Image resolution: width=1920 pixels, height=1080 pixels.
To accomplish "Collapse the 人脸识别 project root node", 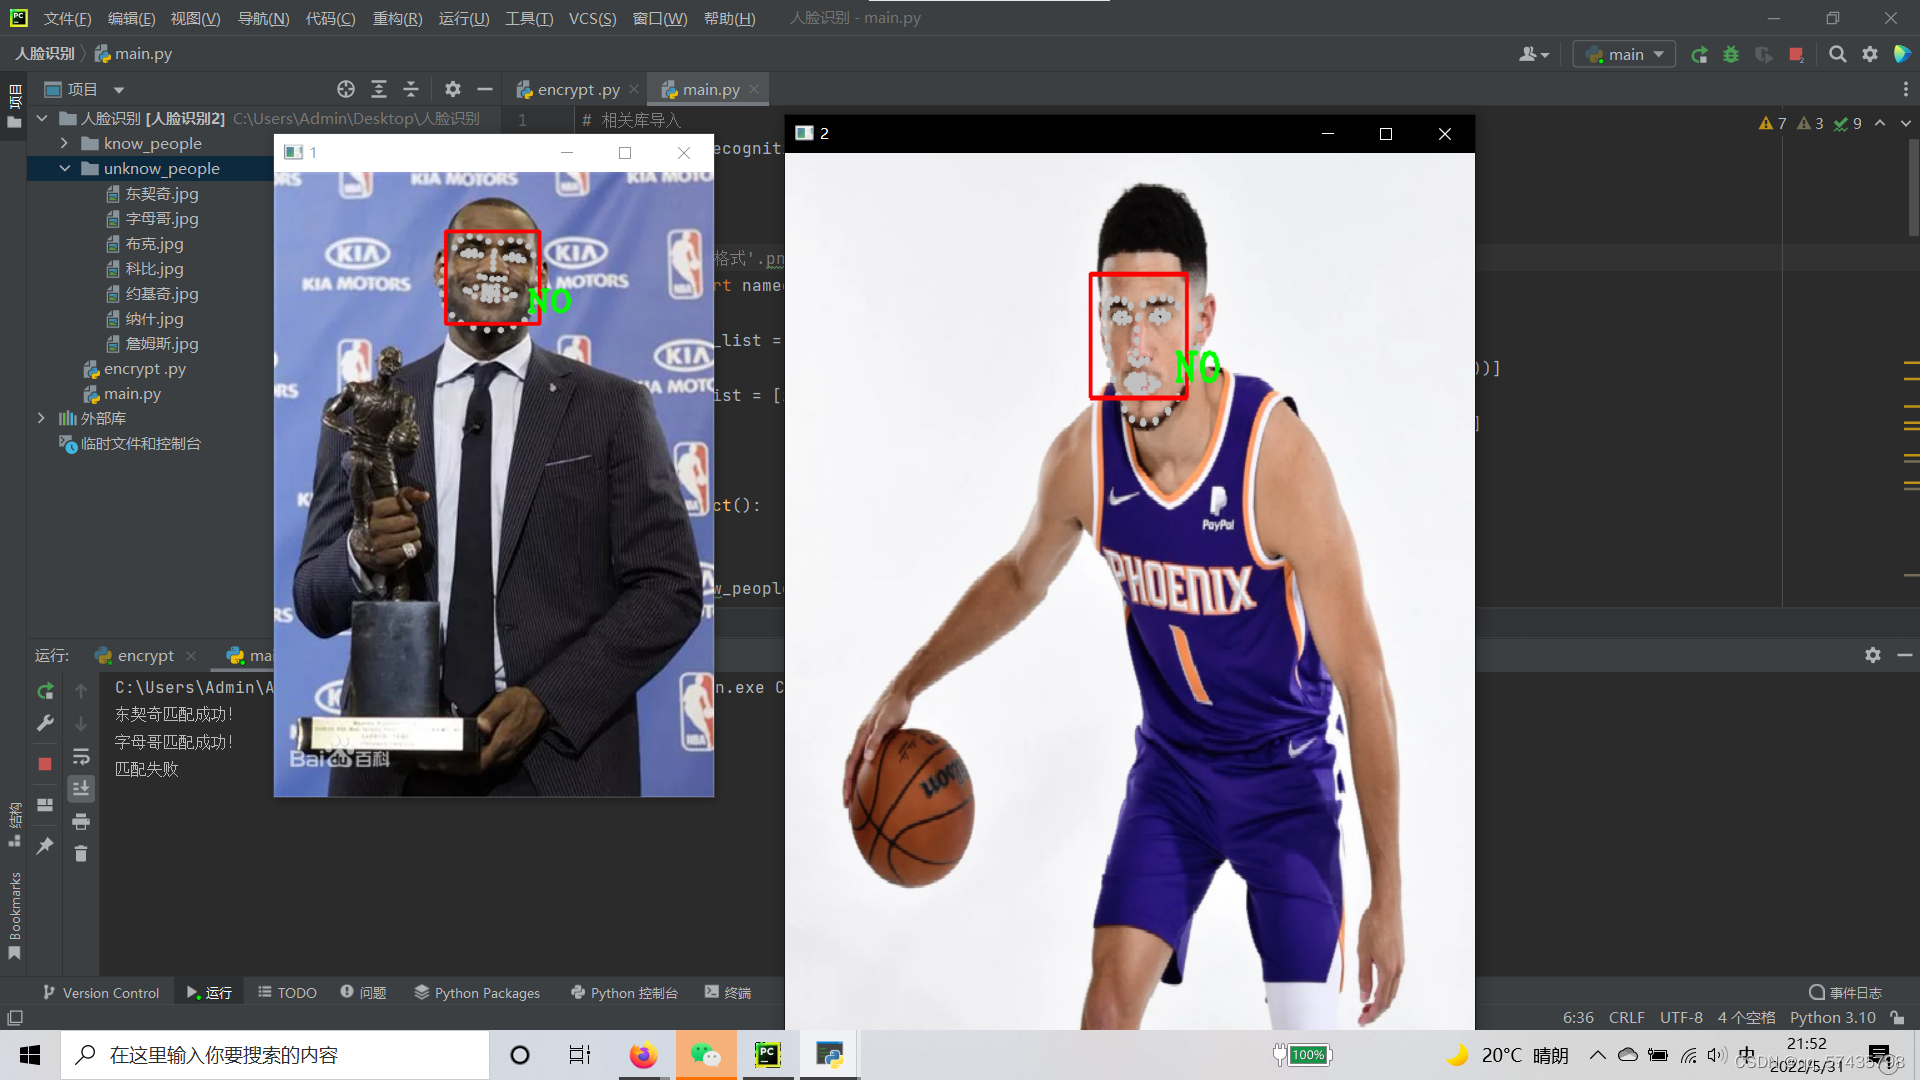I will coord(42,119).
